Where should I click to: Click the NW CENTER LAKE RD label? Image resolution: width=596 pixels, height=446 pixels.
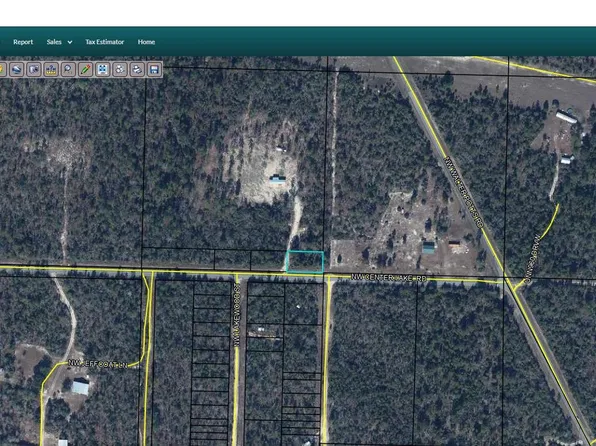pos(388,278)
